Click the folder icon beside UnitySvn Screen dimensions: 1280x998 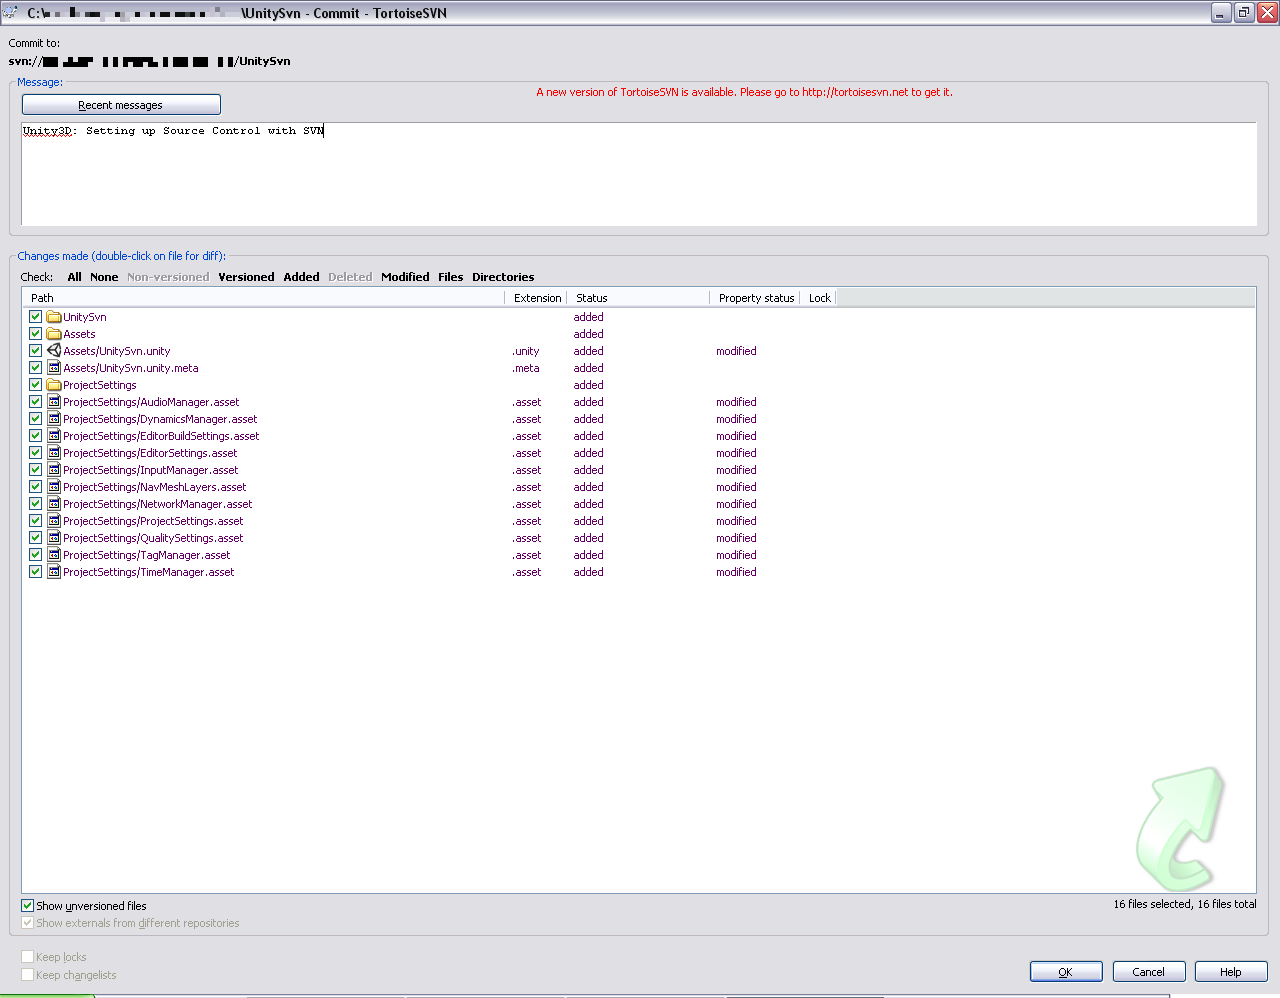(x=54, y=317)
